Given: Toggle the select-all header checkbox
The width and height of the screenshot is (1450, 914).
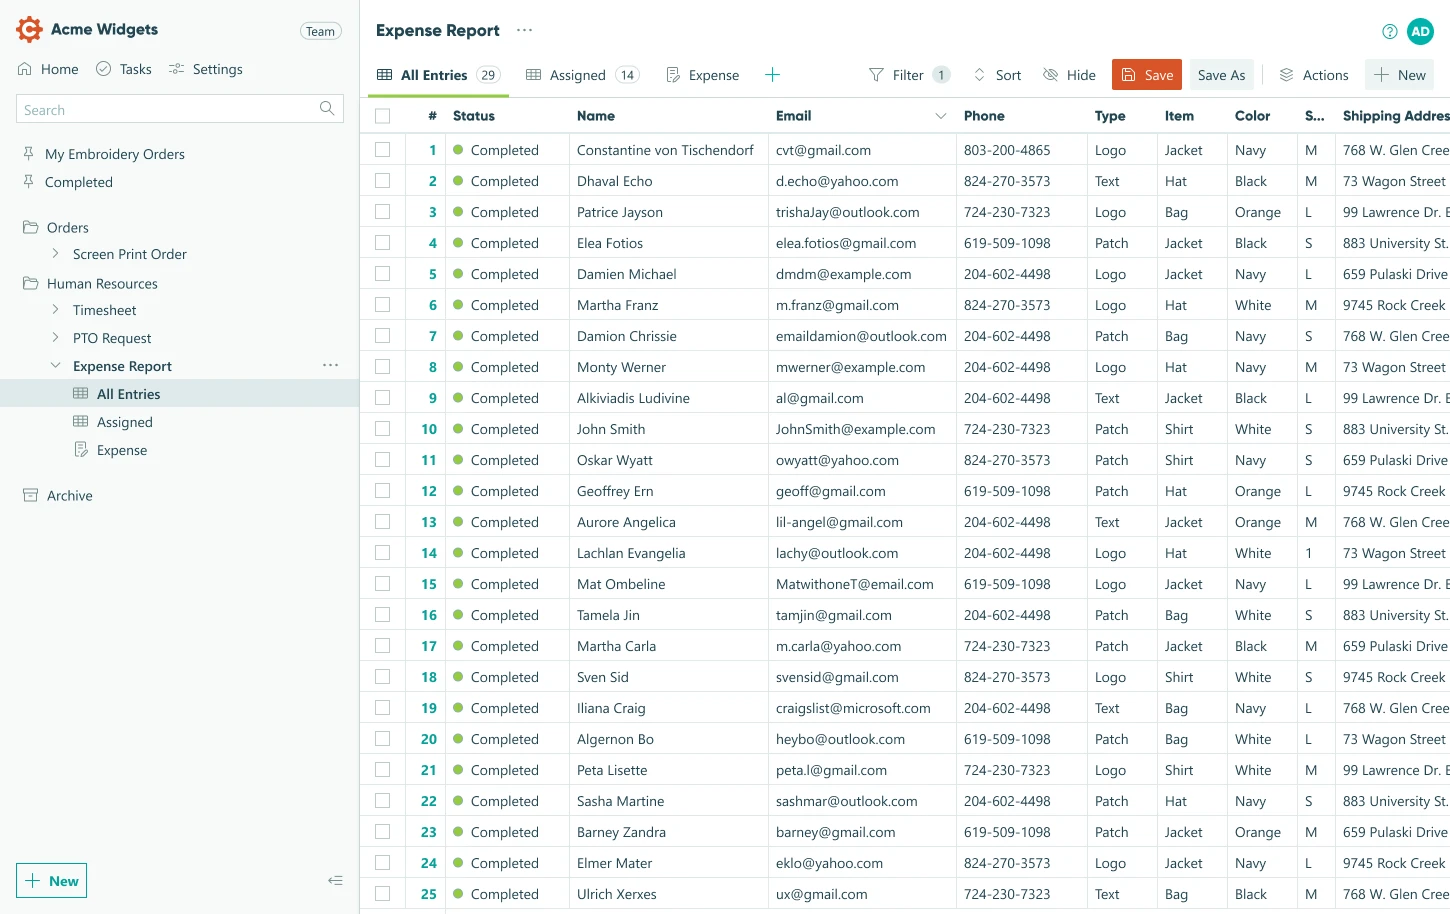Looking at the screenshot, I should click(x=382, y=116).
